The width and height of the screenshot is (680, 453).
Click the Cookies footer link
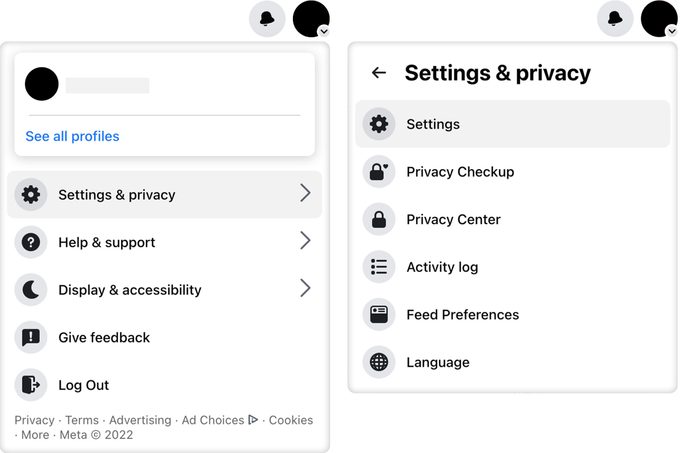(291, 420)
